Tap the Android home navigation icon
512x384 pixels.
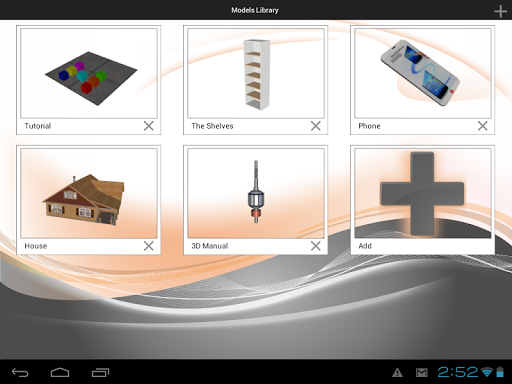point(60,372)
